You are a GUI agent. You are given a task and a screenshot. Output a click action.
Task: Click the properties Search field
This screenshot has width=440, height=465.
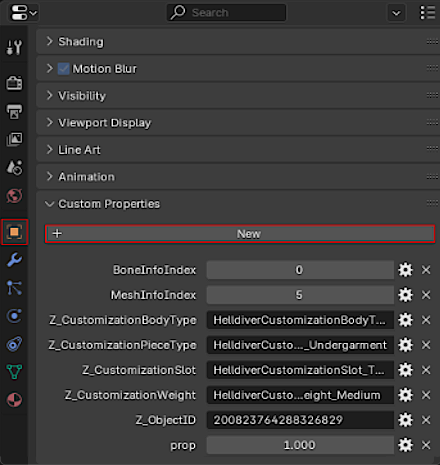(x=226, y=13)
